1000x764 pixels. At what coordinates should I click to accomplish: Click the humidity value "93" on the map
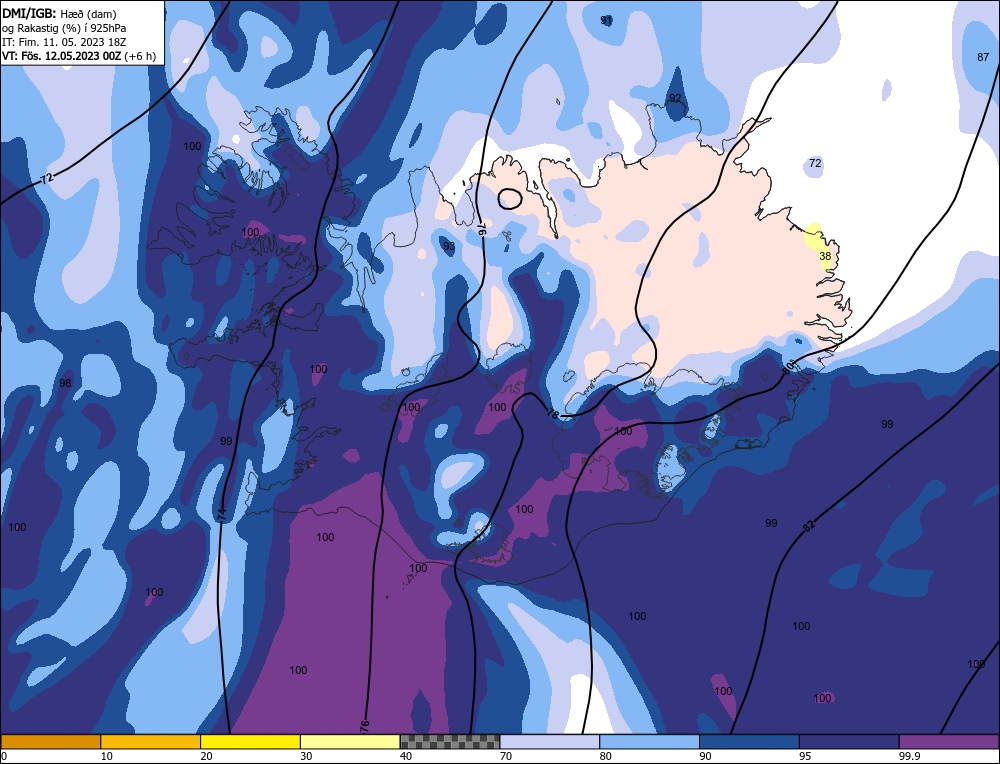tap(449, 246)
